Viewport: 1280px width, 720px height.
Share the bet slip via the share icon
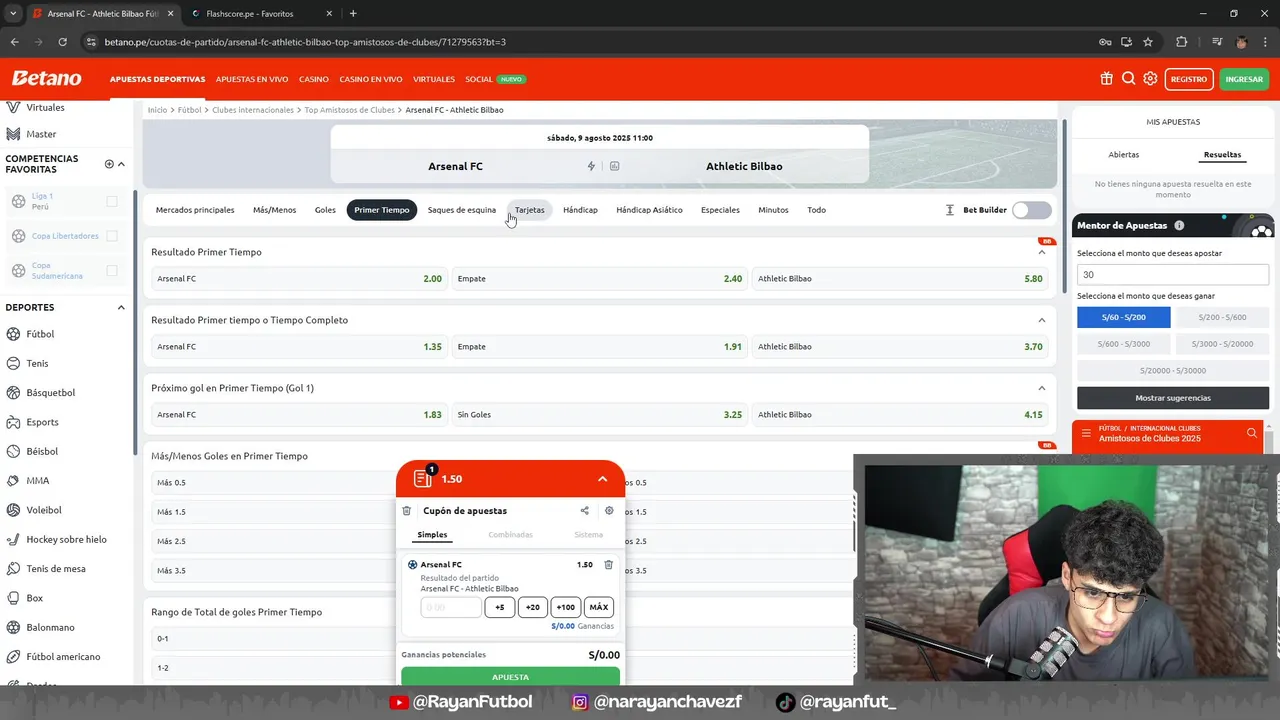point(584,511)
